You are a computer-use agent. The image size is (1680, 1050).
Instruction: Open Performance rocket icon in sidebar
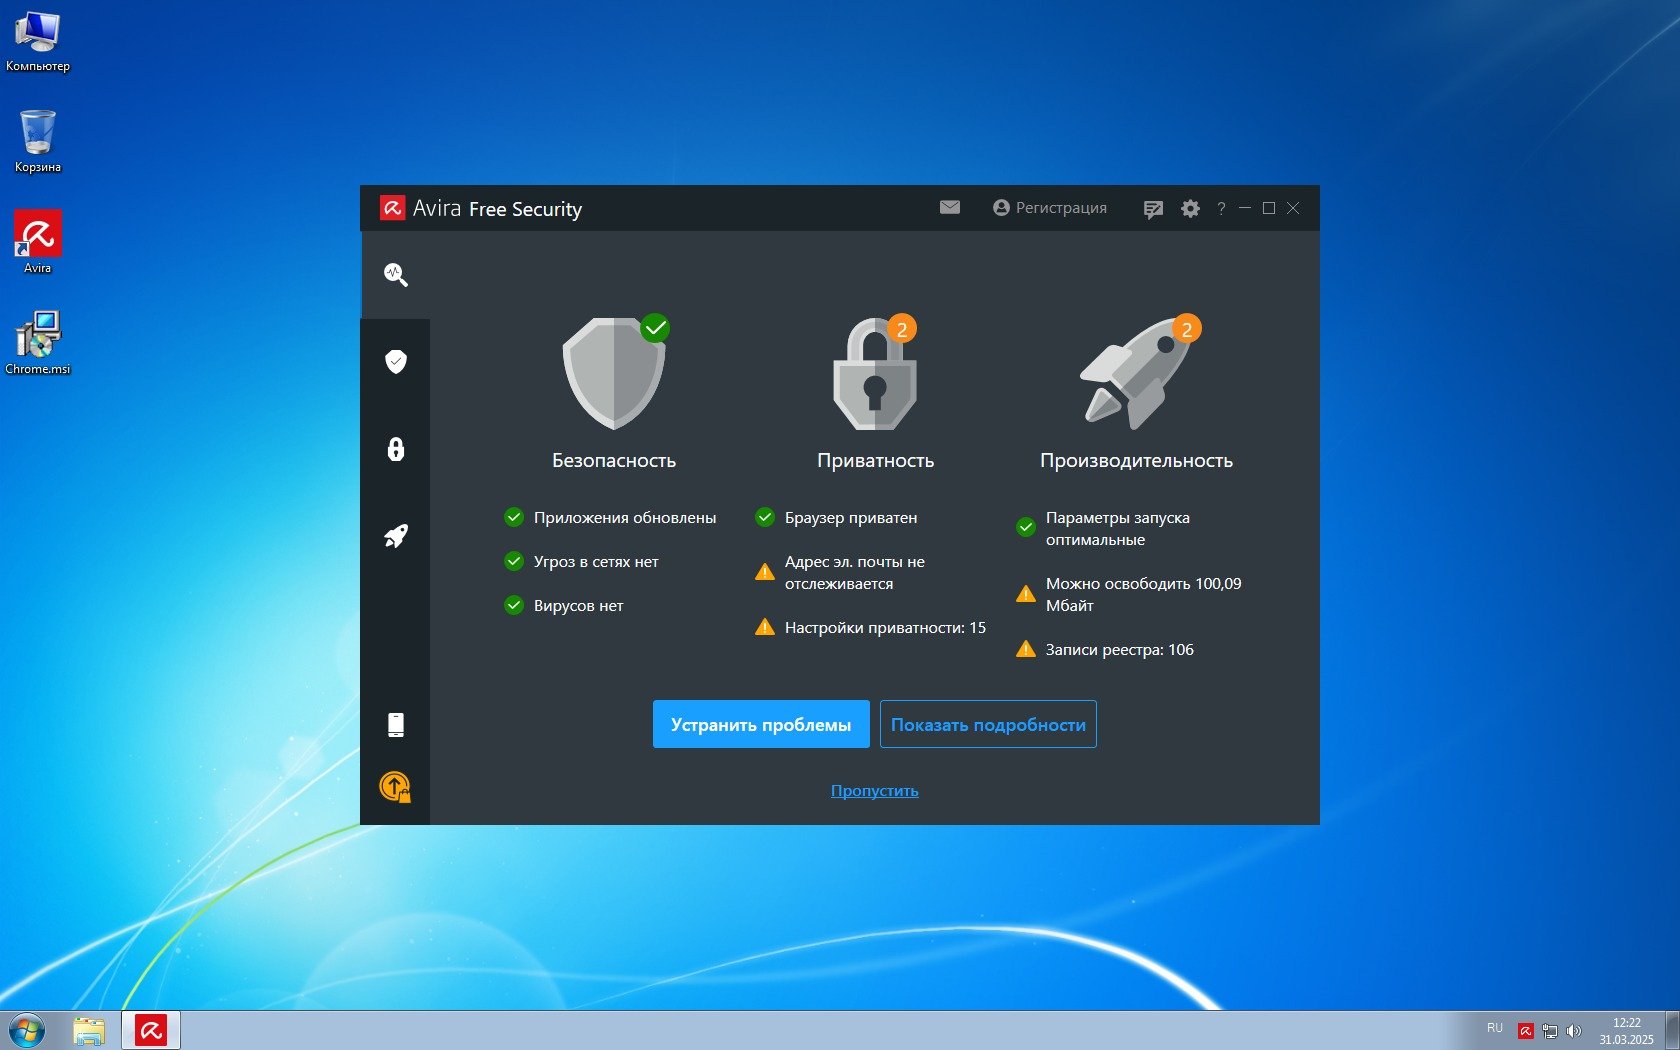coord(395,536)
